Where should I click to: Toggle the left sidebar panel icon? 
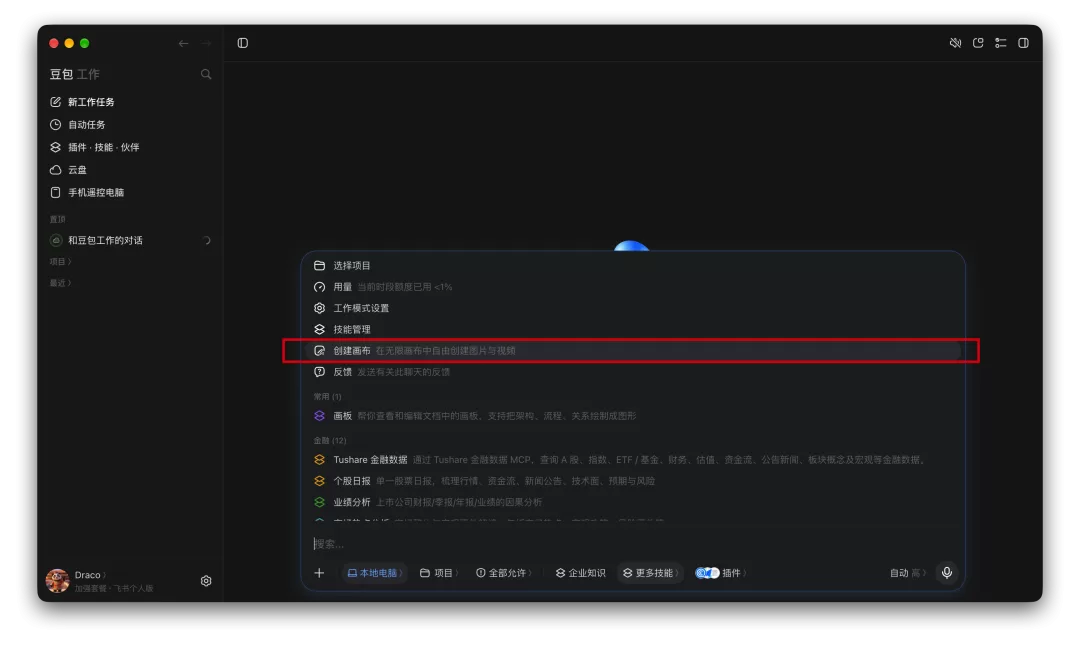242,43
